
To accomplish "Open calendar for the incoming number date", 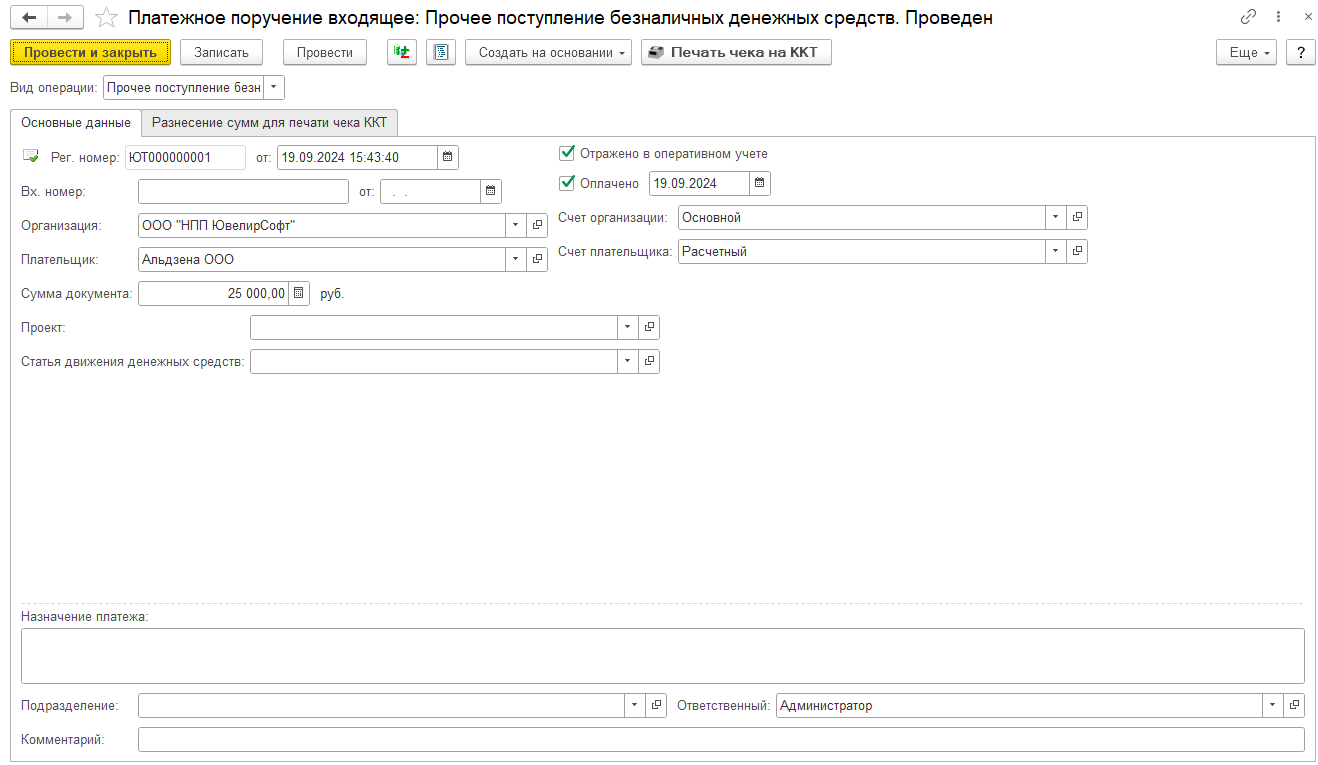I will pos(490,191).
